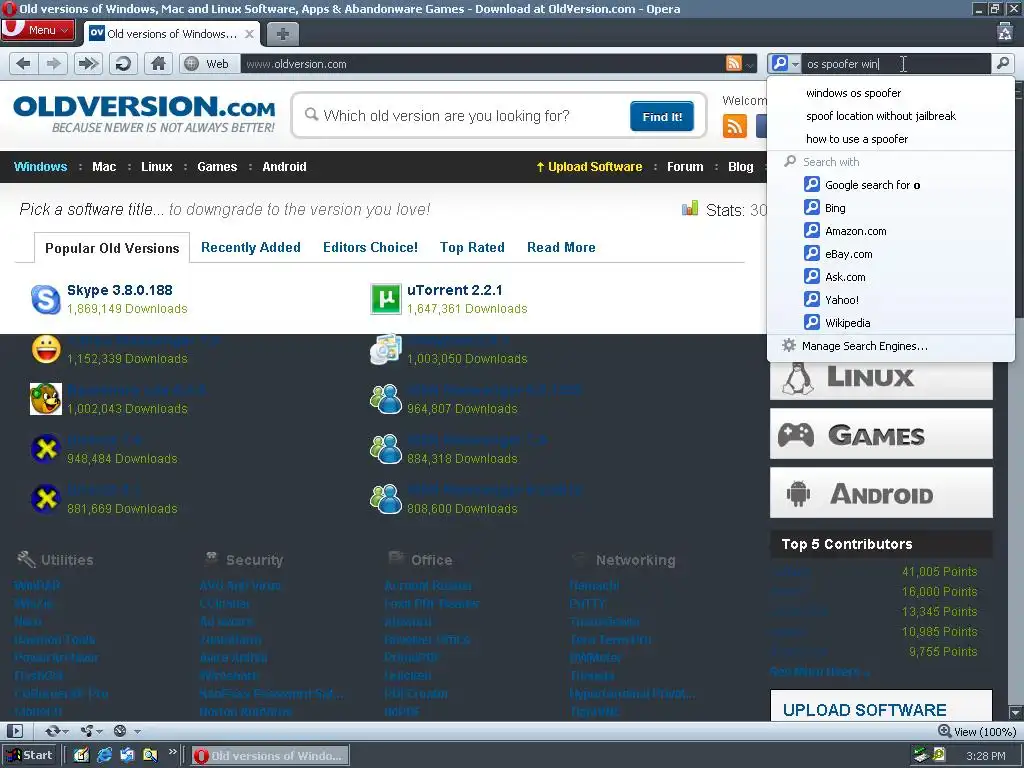Open a new tab with plus button
Viewport: 1024px width, 768px height.
[282, 34]
